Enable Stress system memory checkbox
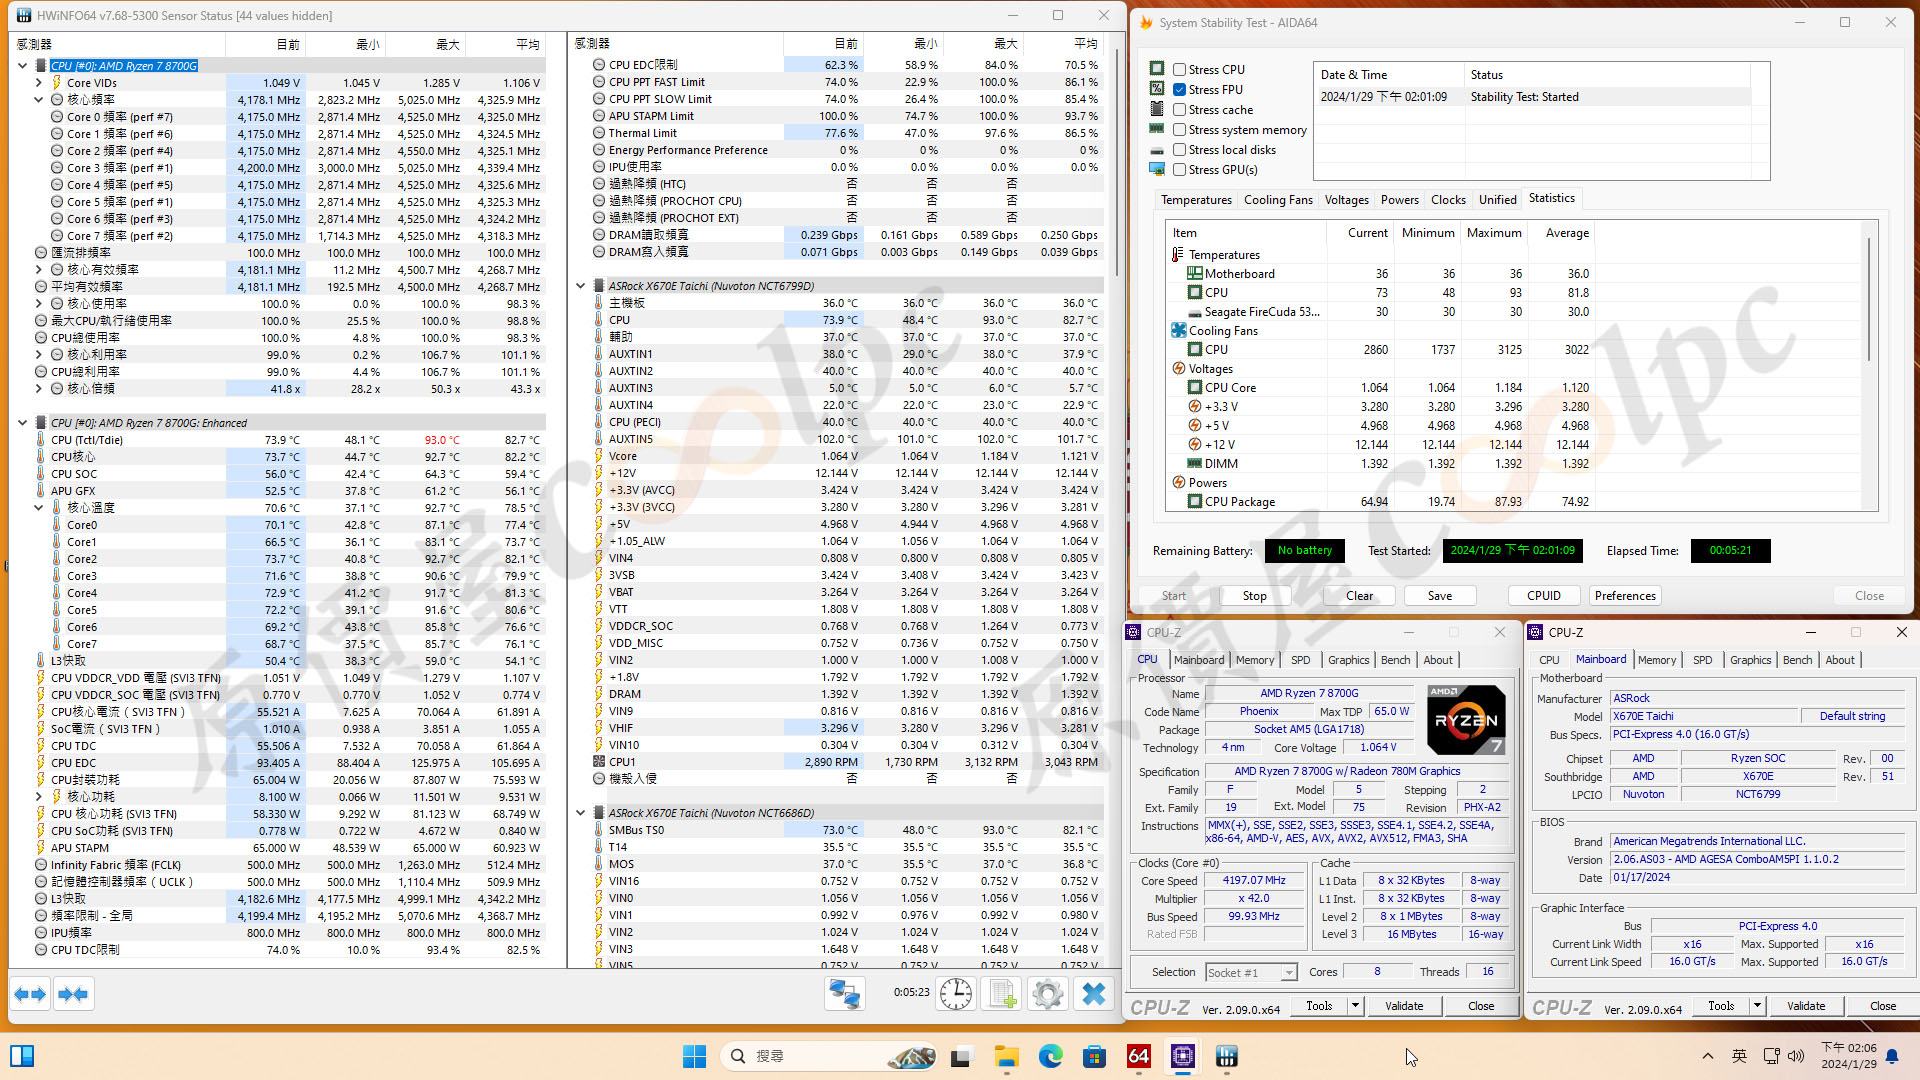The image size is (1920, 1080). [x=1180, y=129]
